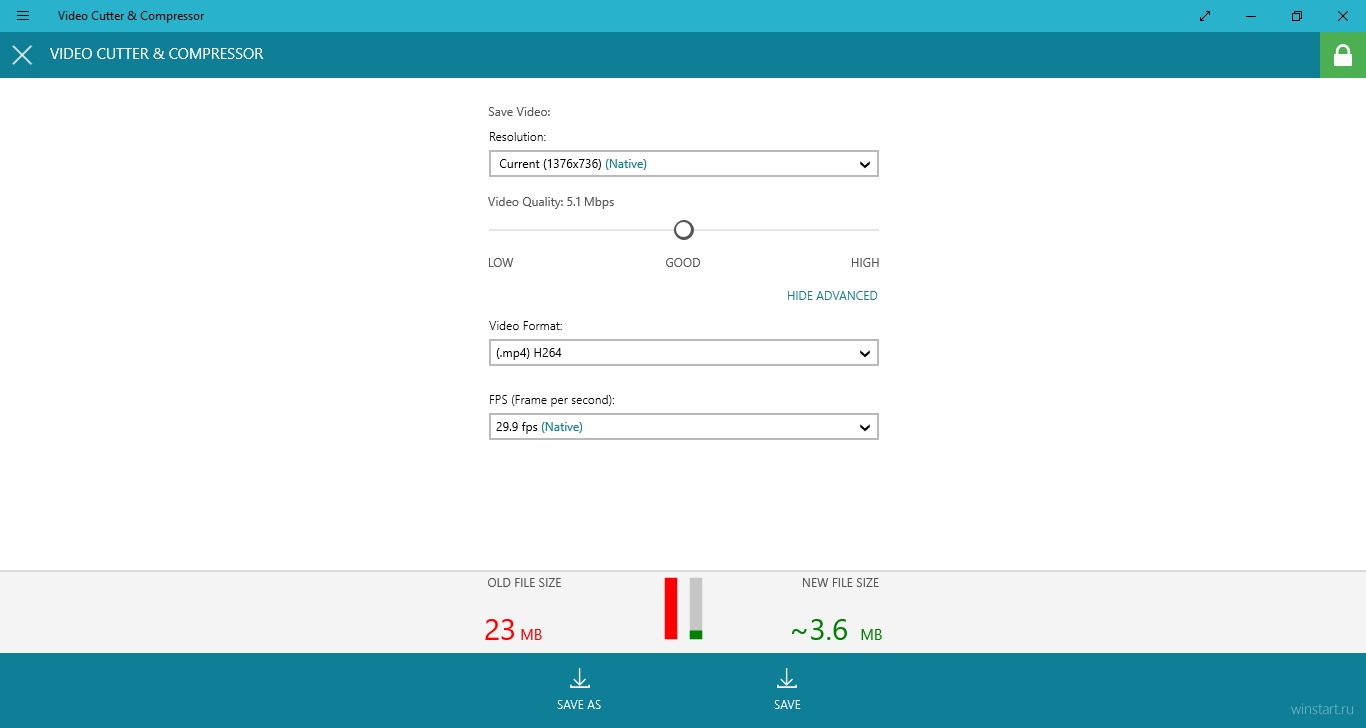Expand the Video Format combo box

click(x=684, y=353)
